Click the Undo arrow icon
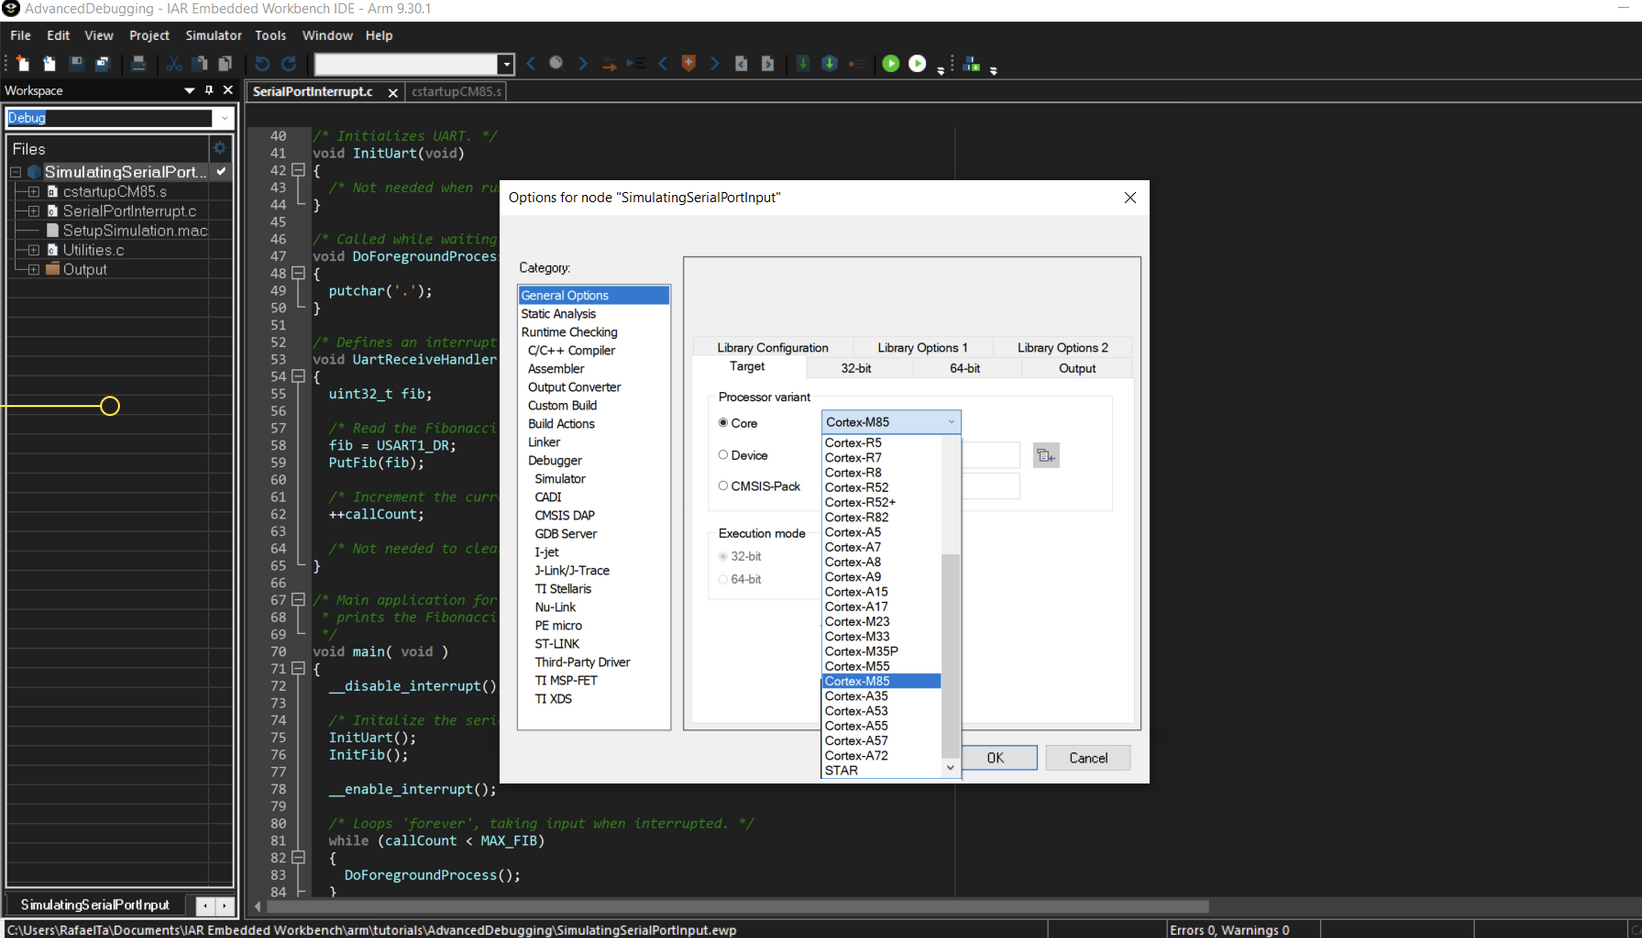The height and width of the screenshot is (938, 1642). (262, 64)
